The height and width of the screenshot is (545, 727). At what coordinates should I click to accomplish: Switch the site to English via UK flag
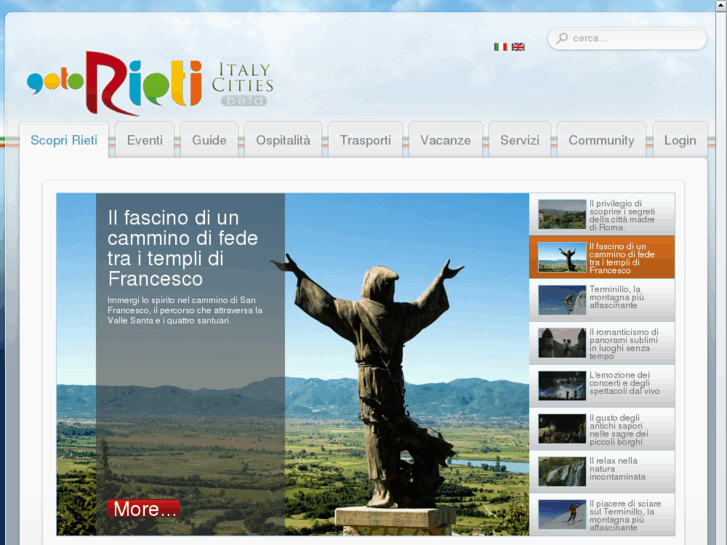tap(518, 47)
